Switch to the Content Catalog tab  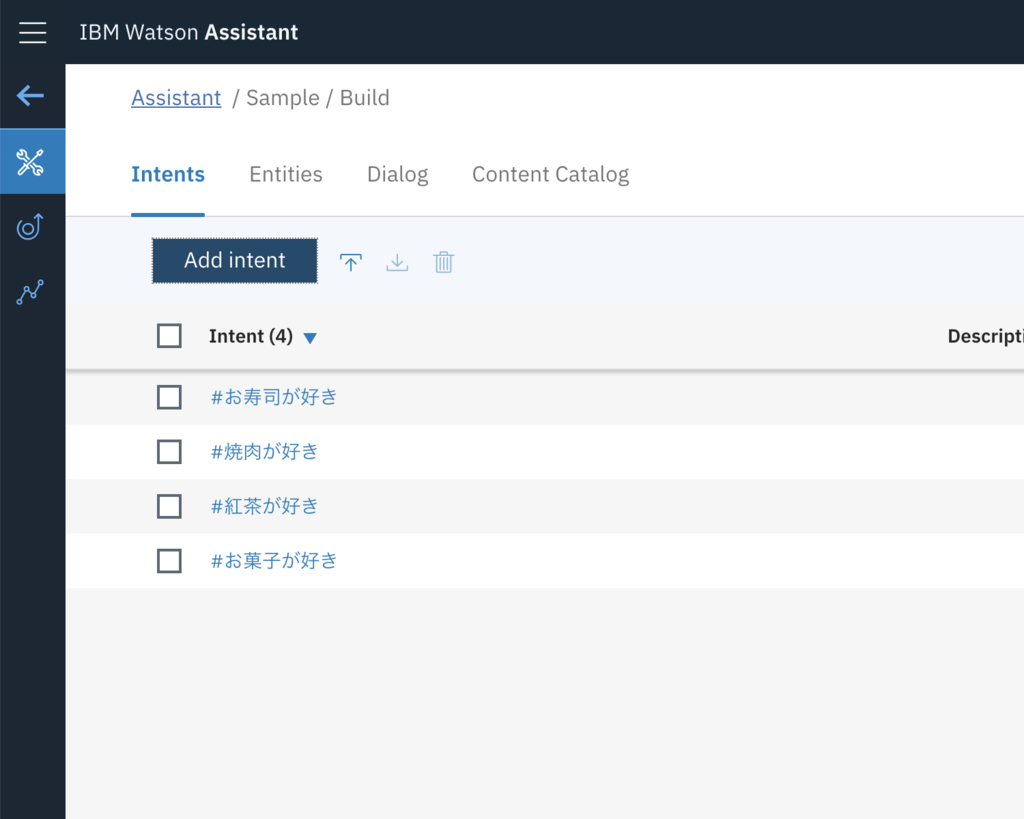point(551,174)
